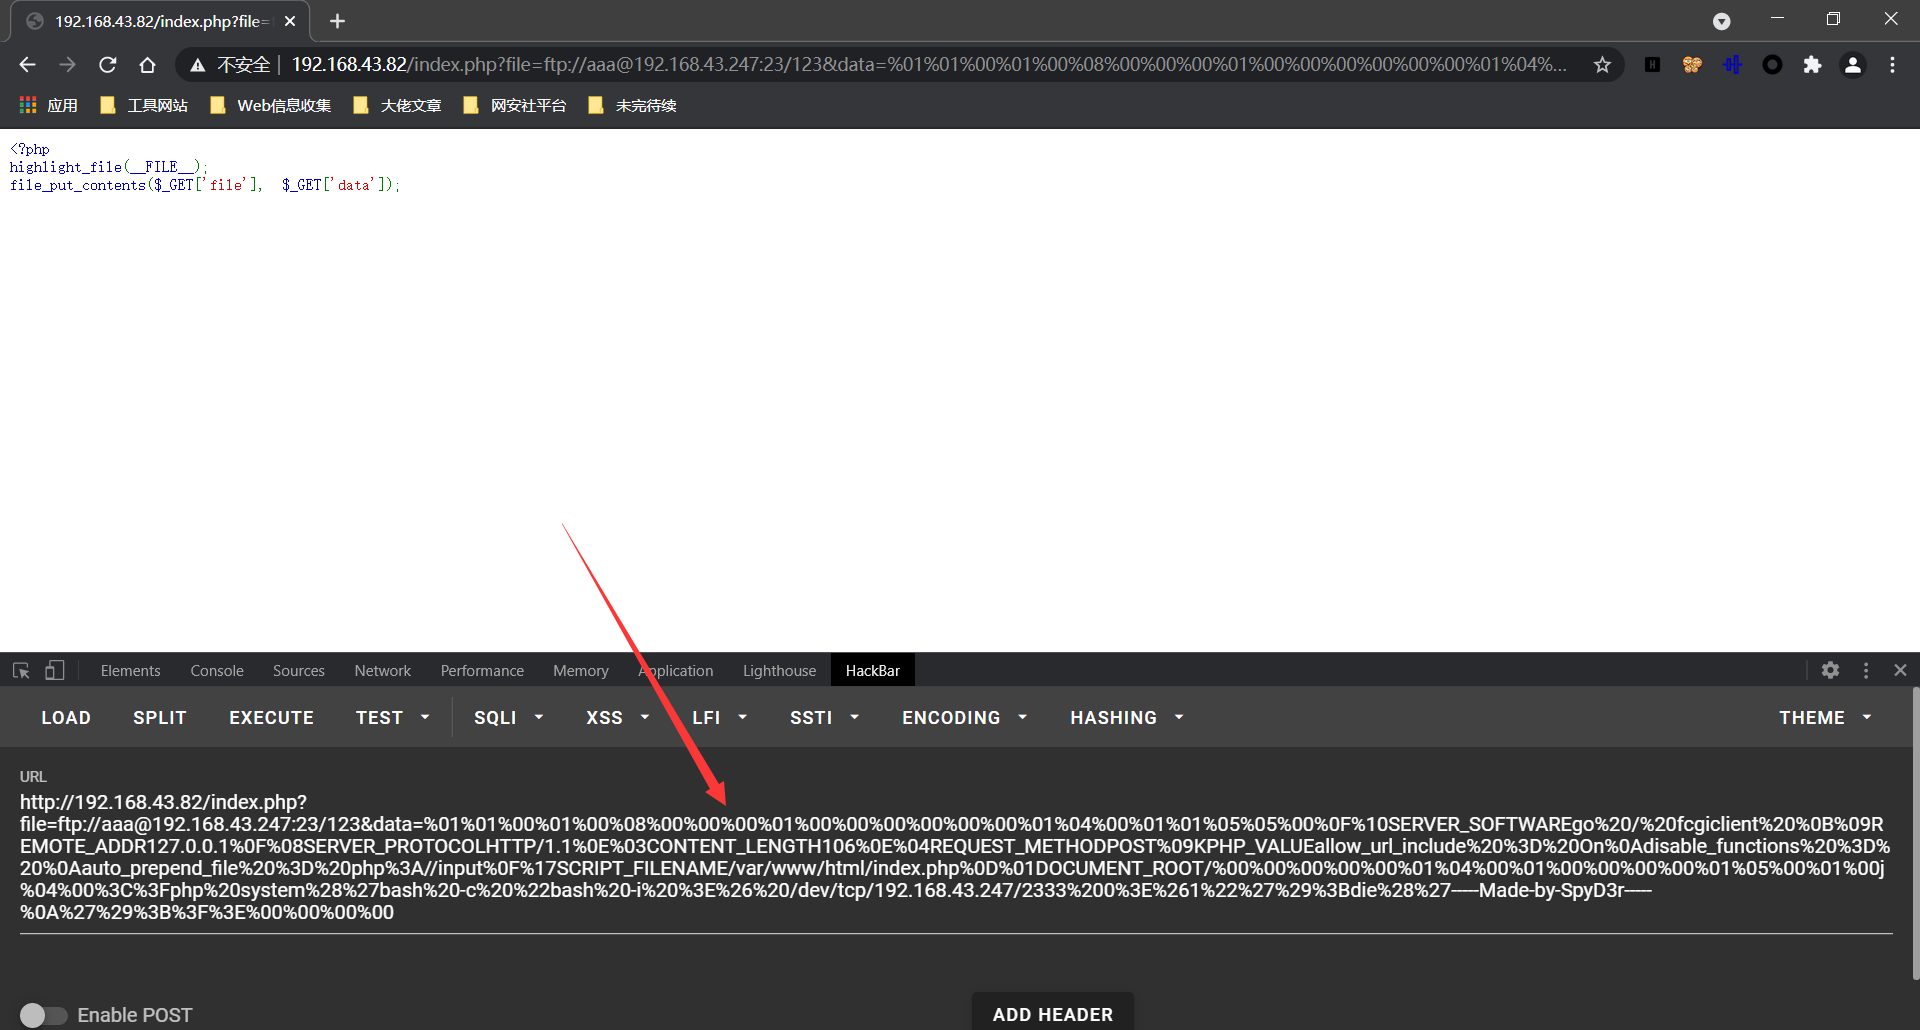The height and width of the screenshot is (1030, 1920).
Task: Activate the DevTools inspect element picker
Action: pyautogui.click(x=21, y=670)
